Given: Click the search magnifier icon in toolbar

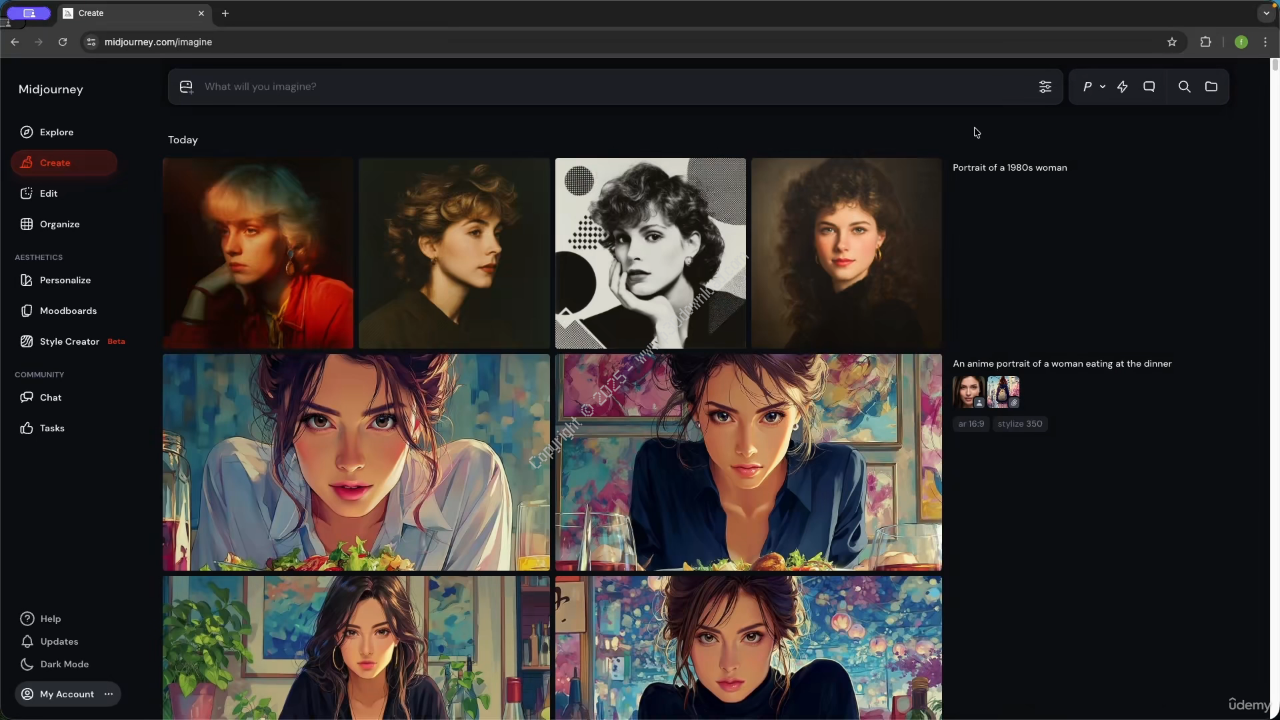Looking at the screenshot, I should point(1184,87).
